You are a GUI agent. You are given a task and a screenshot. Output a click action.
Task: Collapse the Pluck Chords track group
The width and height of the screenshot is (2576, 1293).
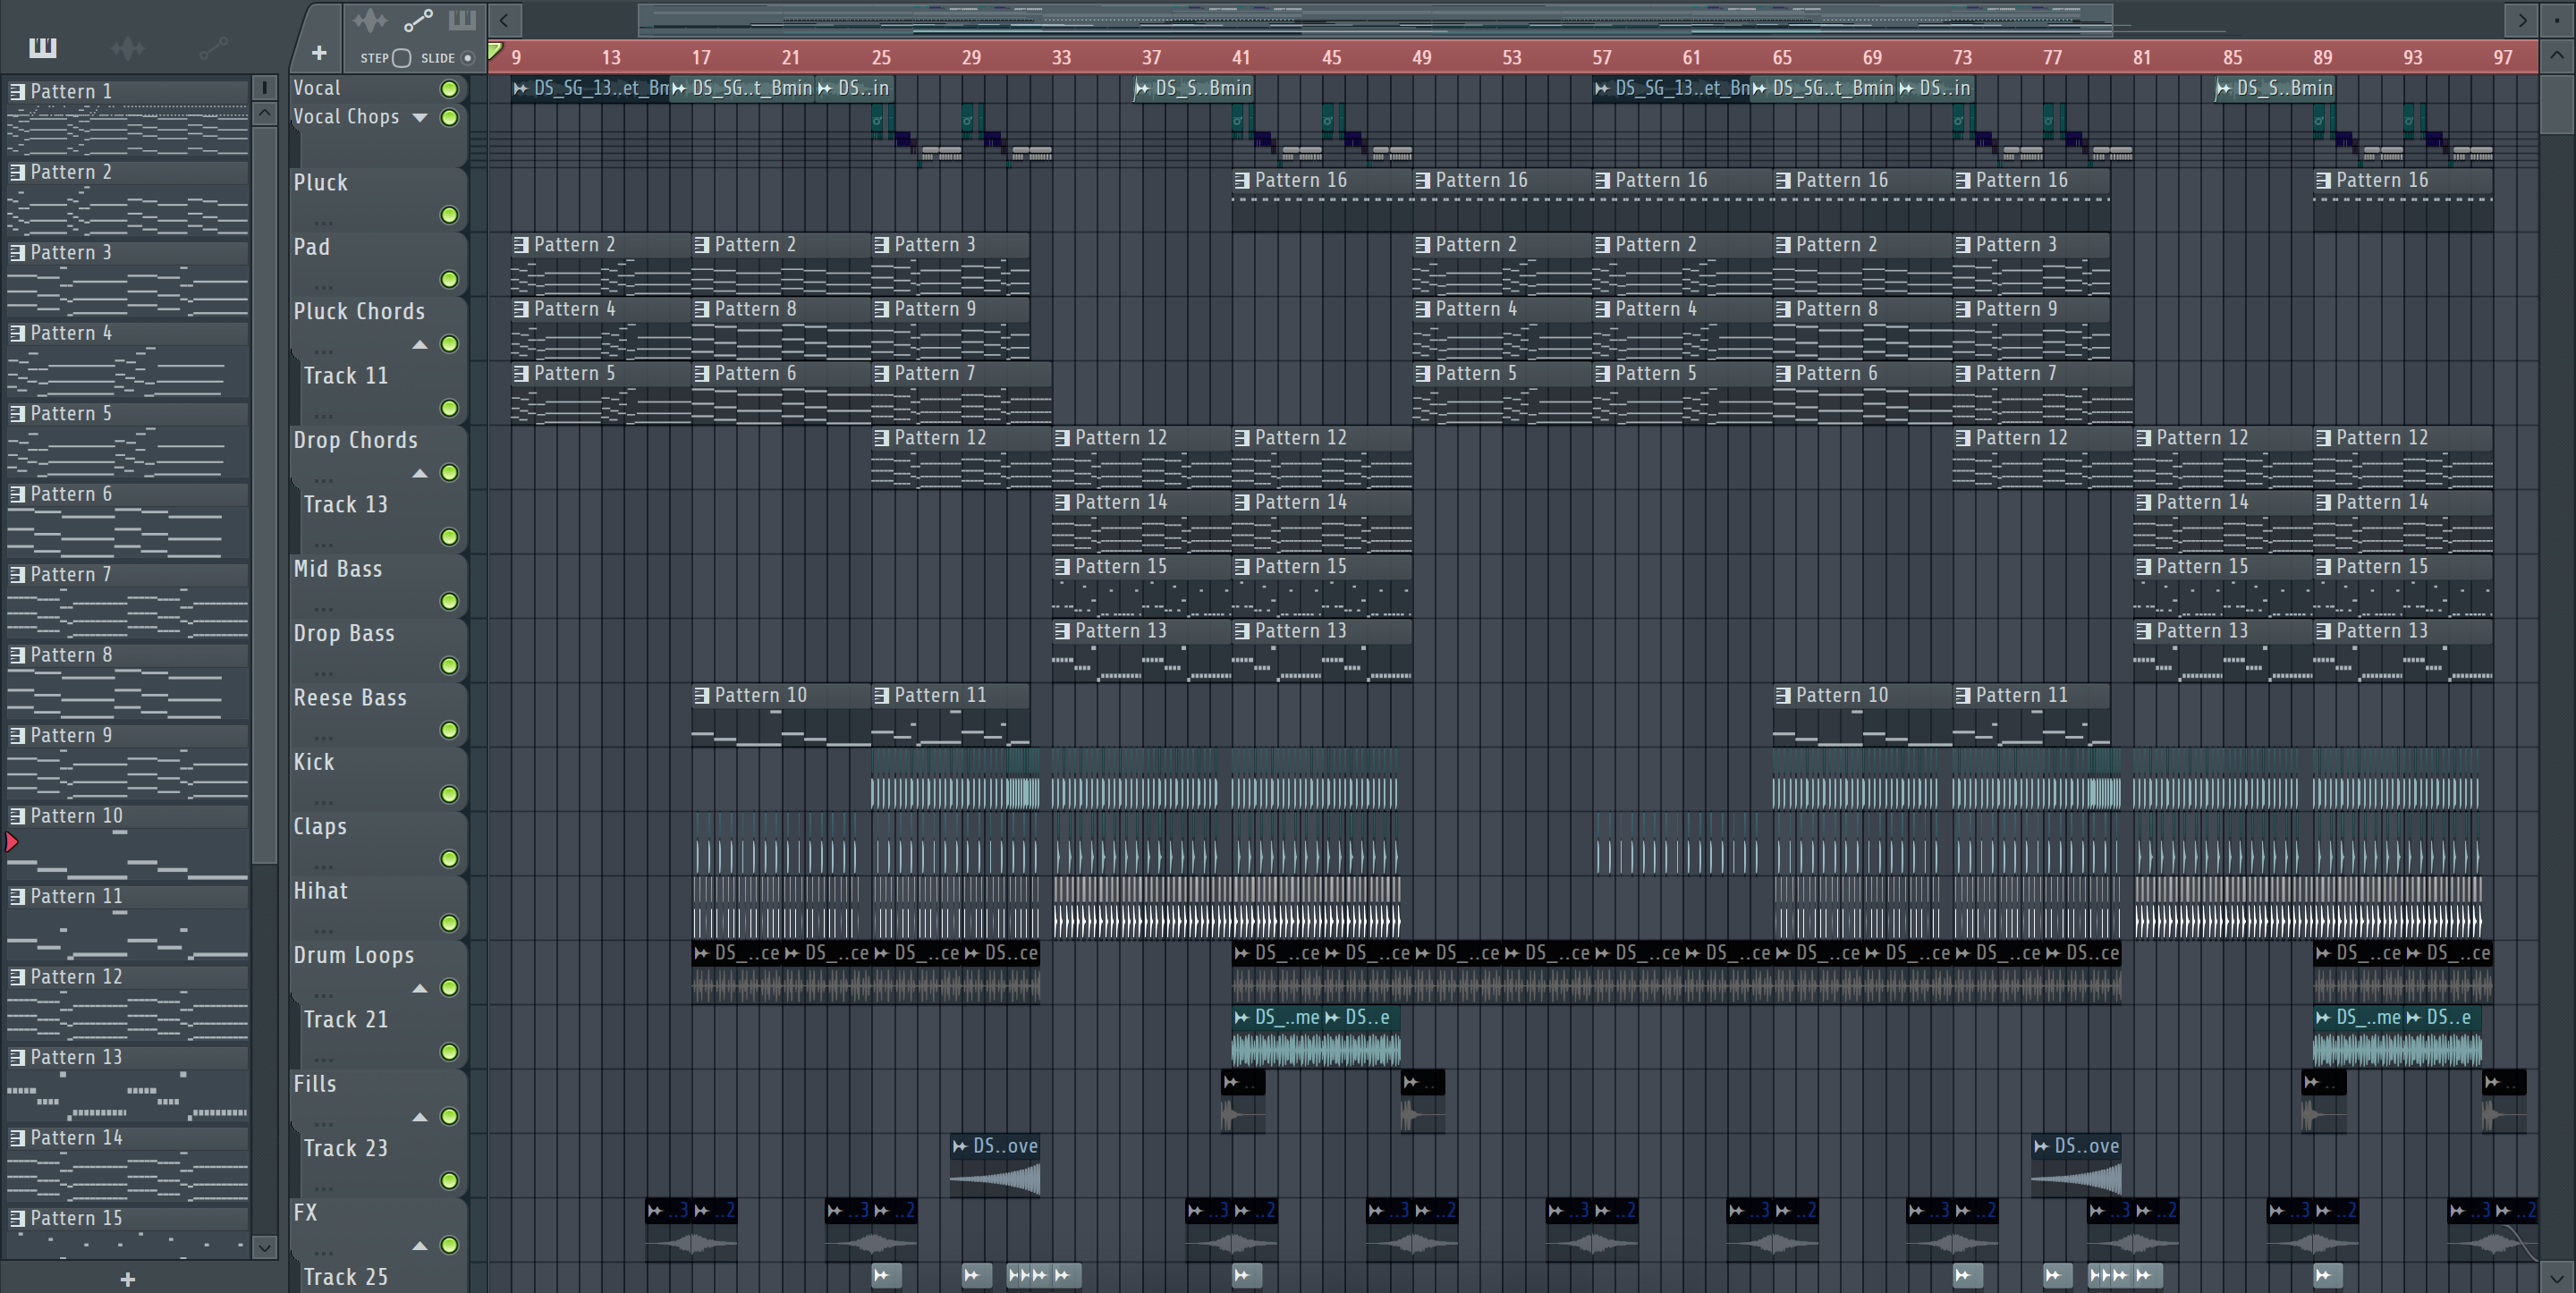[420, 345]
